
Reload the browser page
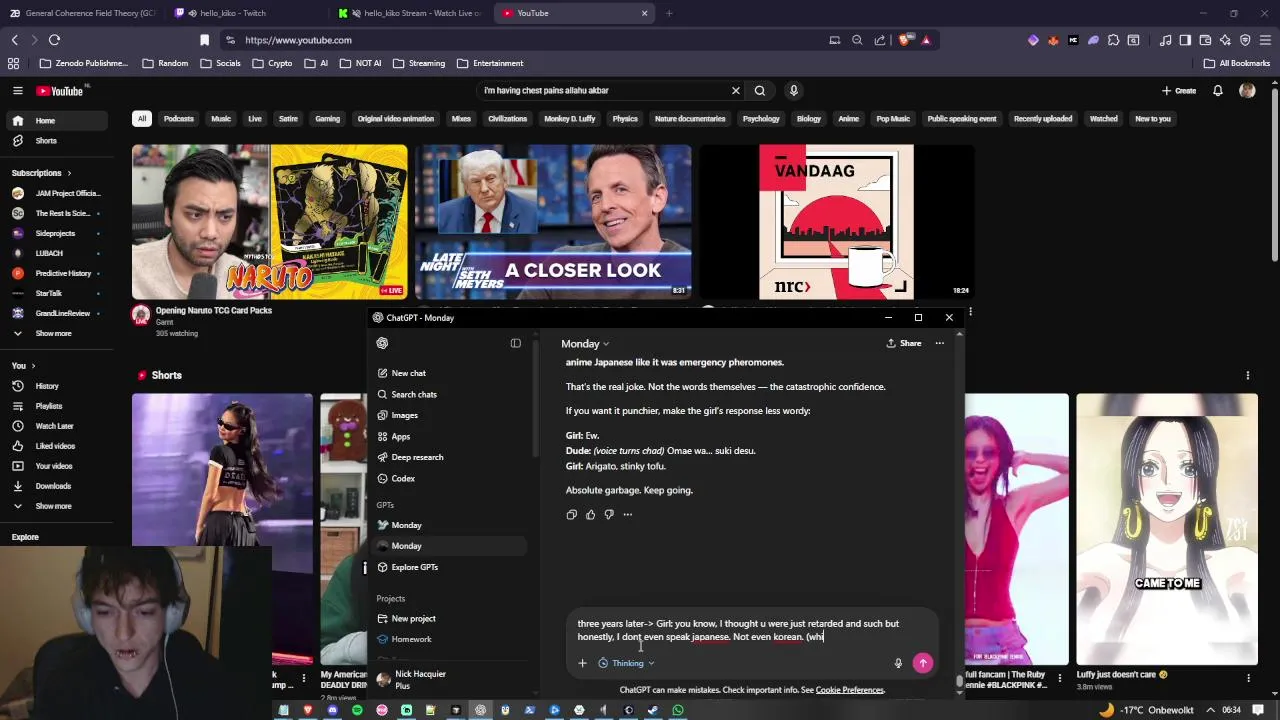[54, 40]
